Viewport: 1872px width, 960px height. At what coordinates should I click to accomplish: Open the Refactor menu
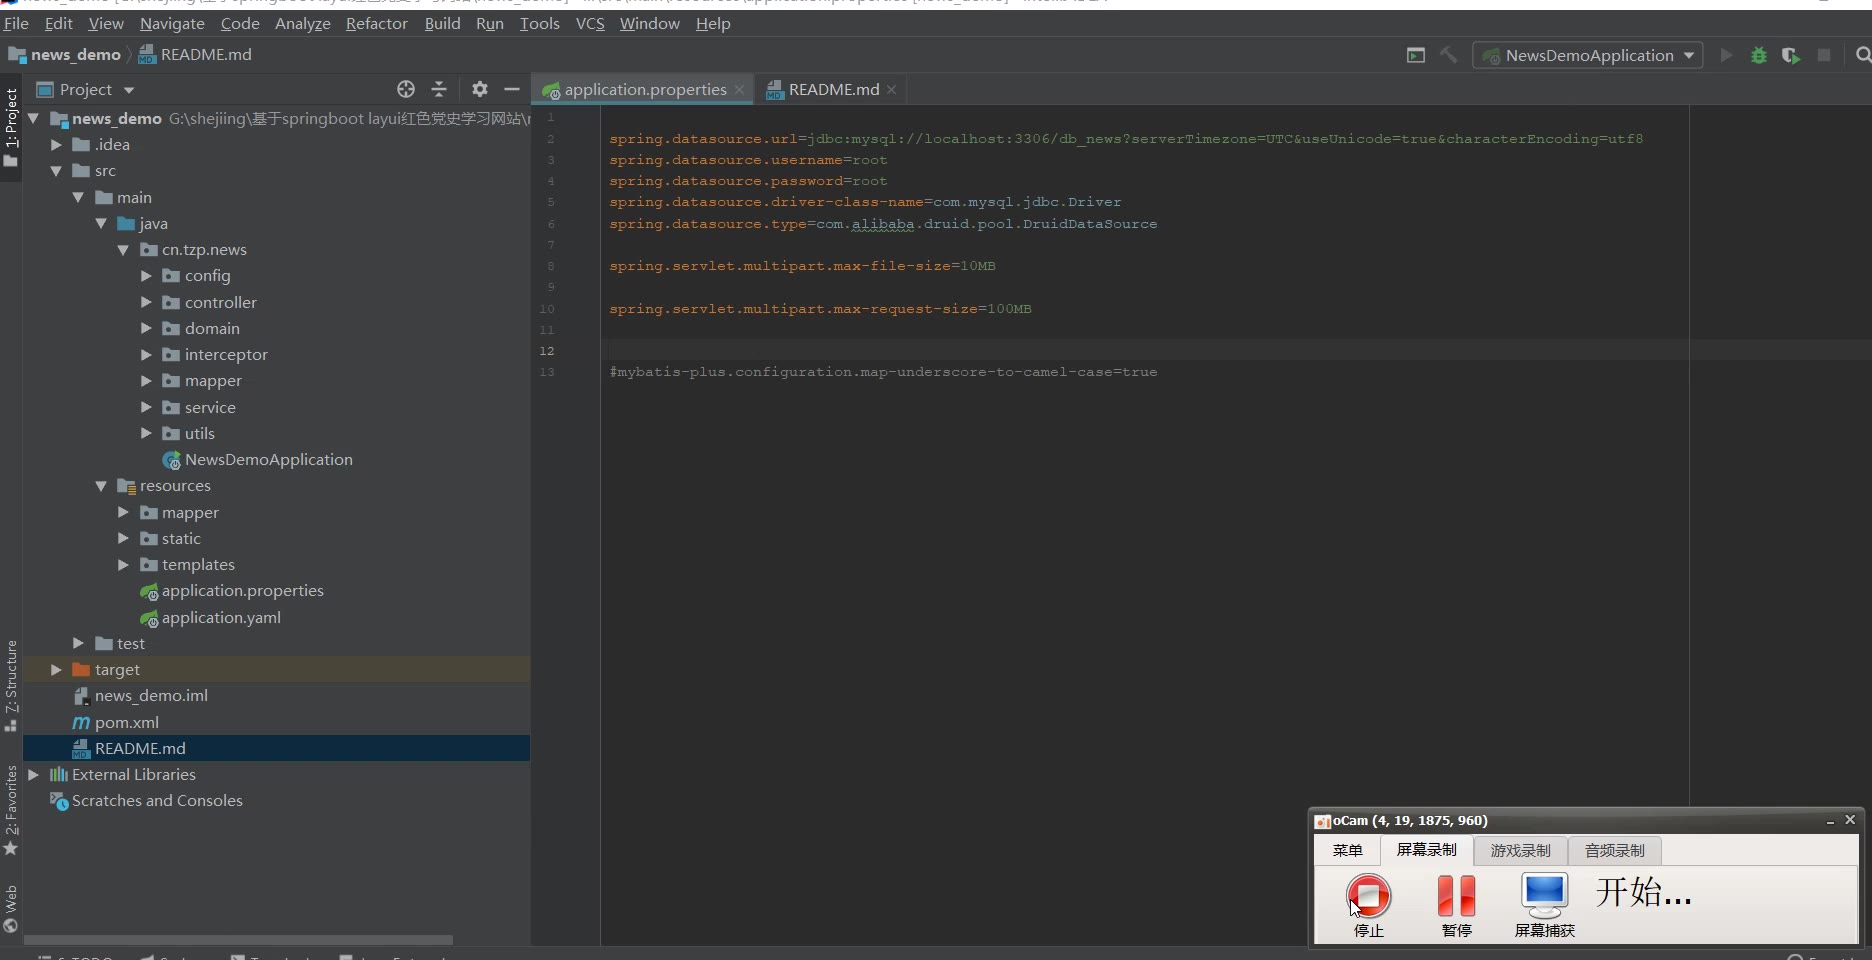pos(376,23)
